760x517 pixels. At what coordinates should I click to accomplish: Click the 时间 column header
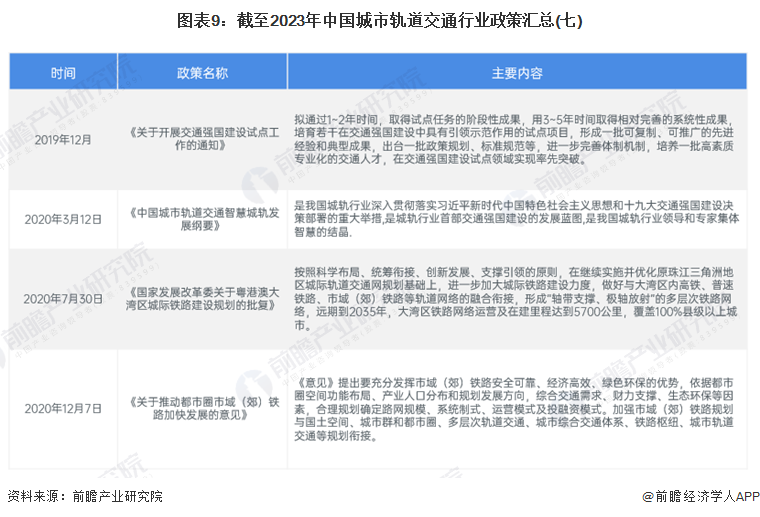click(63, 73)
